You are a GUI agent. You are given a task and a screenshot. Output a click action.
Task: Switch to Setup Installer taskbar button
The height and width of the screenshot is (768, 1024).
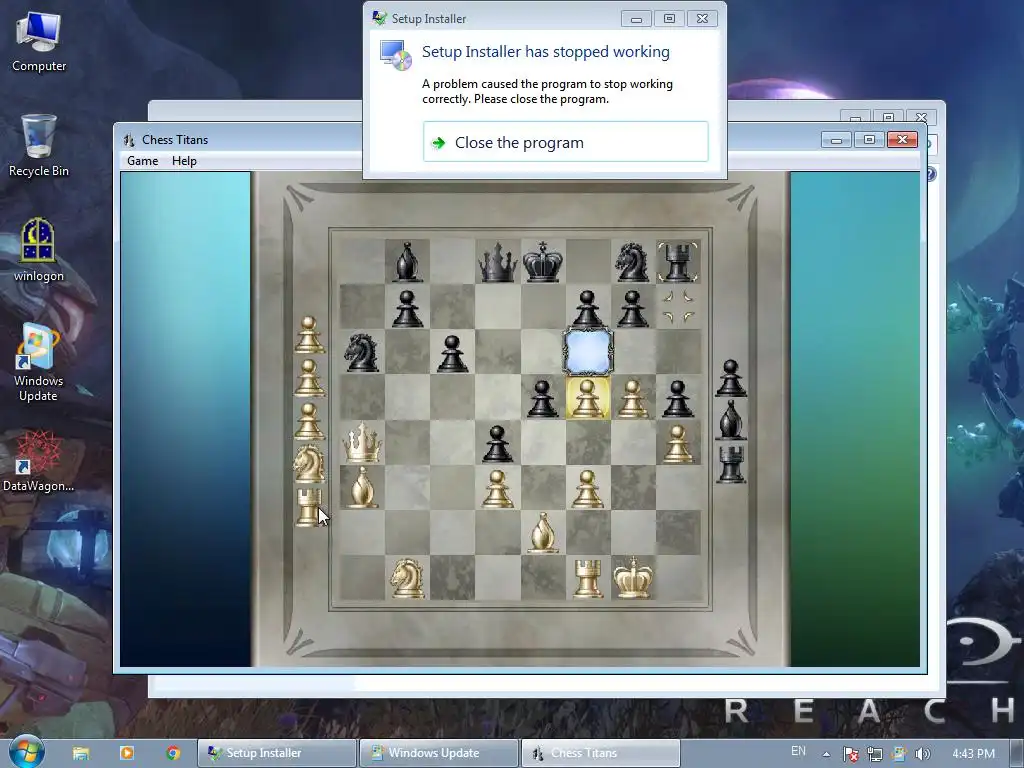coord(277,753)
